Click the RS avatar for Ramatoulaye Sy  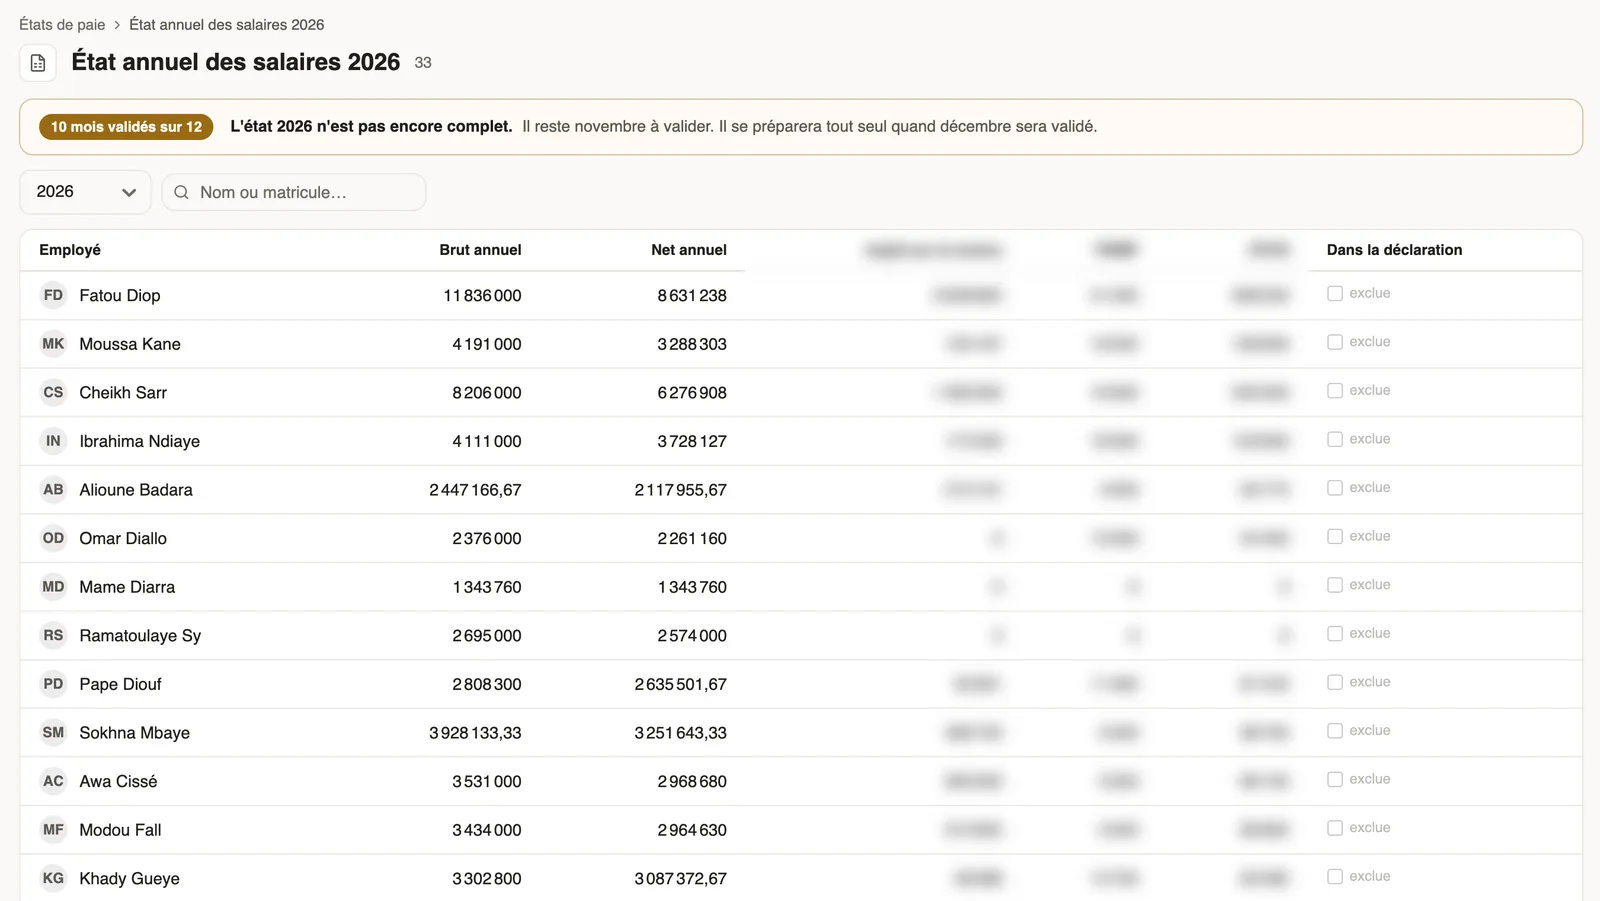pos(53,635)
